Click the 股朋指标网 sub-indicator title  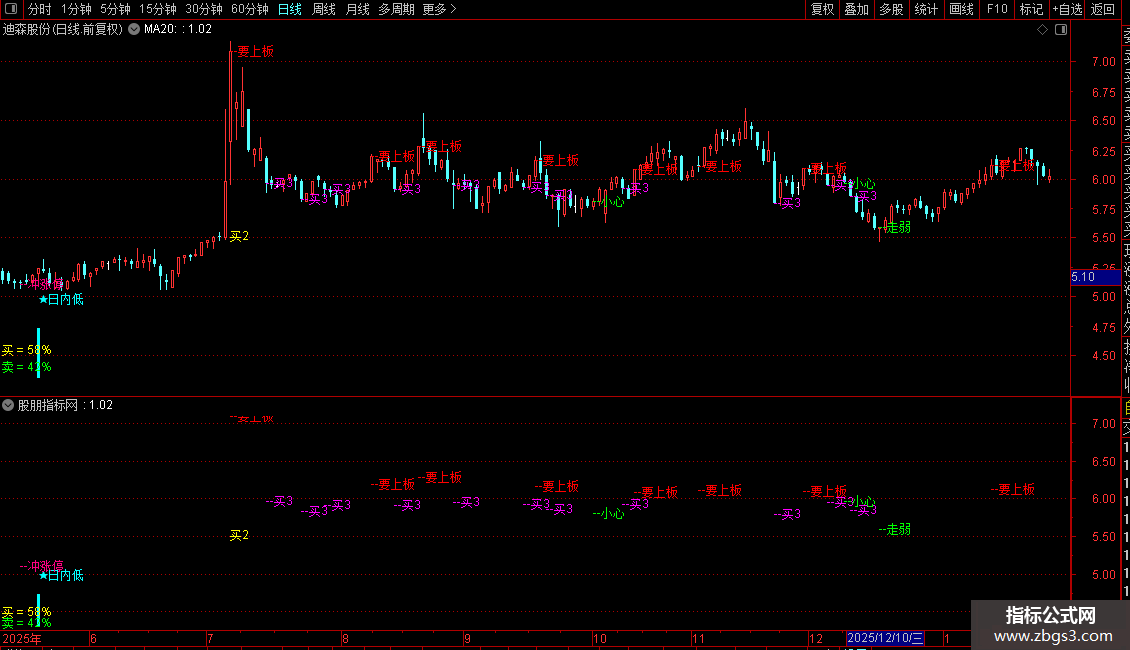click(48, 405)
